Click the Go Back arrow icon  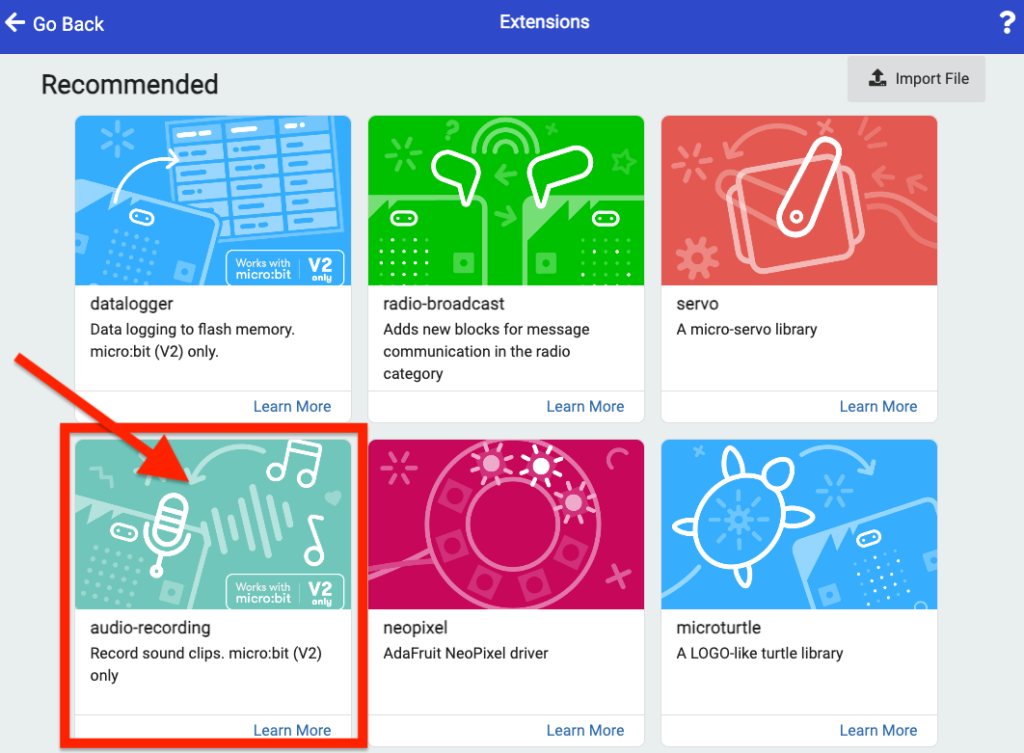15,22
